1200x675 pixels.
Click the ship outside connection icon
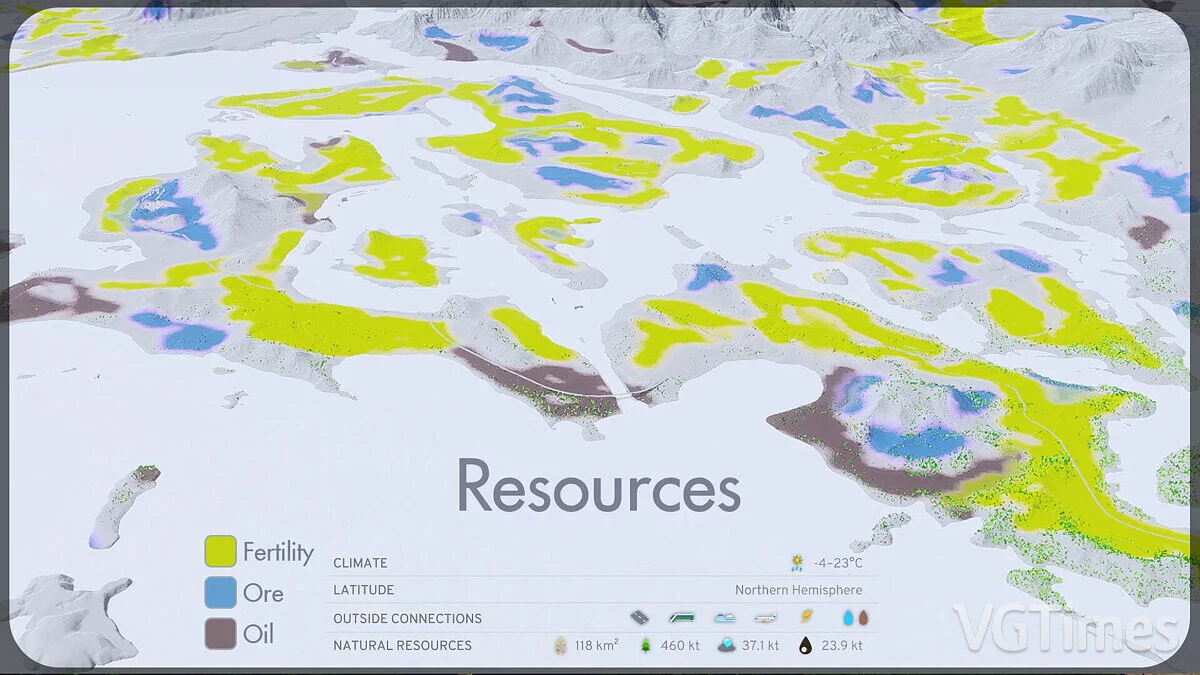(x=724, y=618)
